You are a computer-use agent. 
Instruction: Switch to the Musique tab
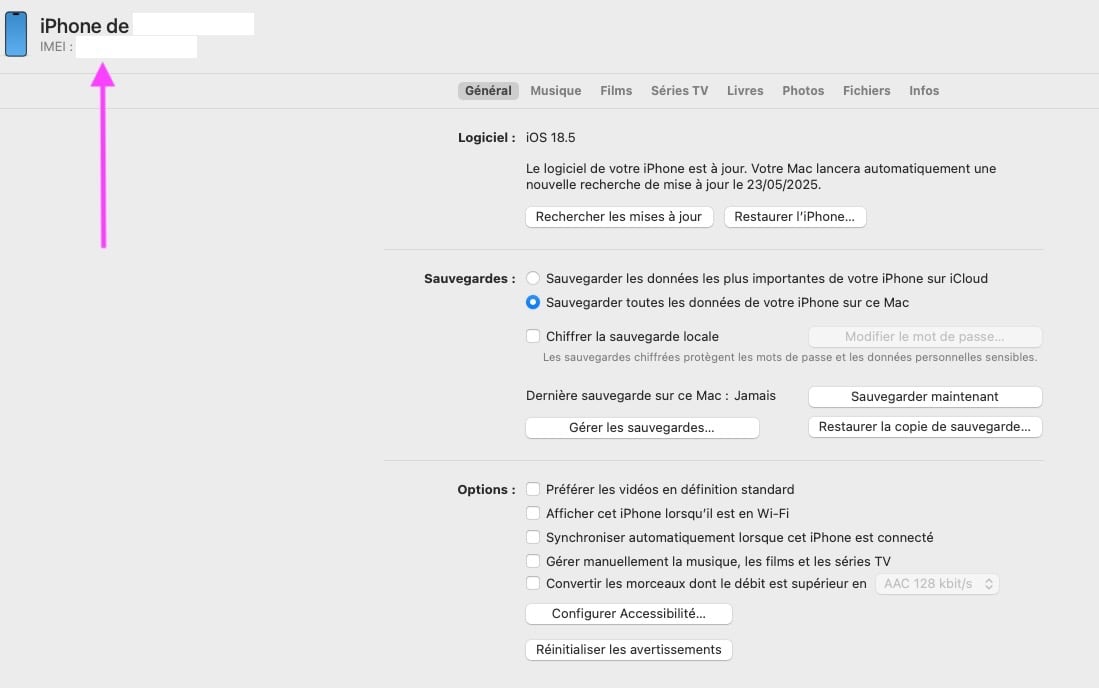tap(556, 90)
